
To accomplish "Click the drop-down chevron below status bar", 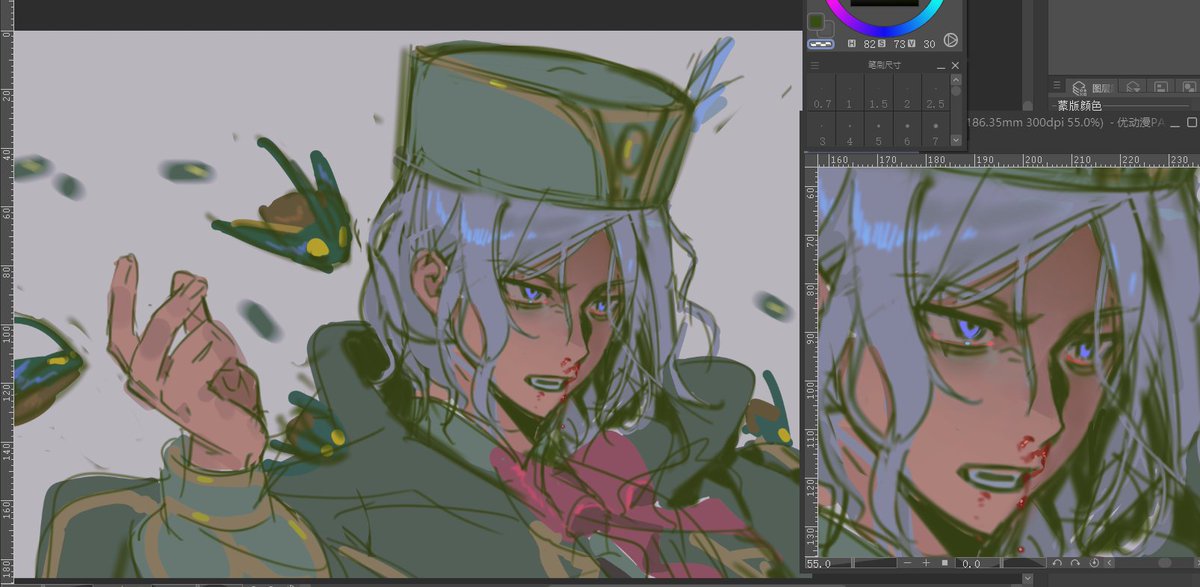I will coord(1027,578).
